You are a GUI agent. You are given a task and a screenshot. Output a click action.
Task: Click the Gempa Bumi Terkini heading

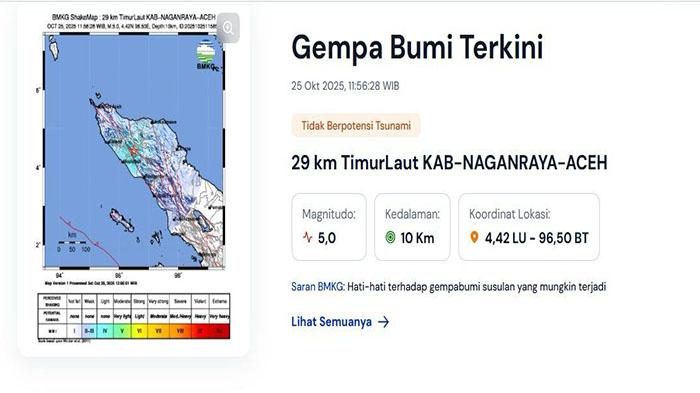pos(417,47)
